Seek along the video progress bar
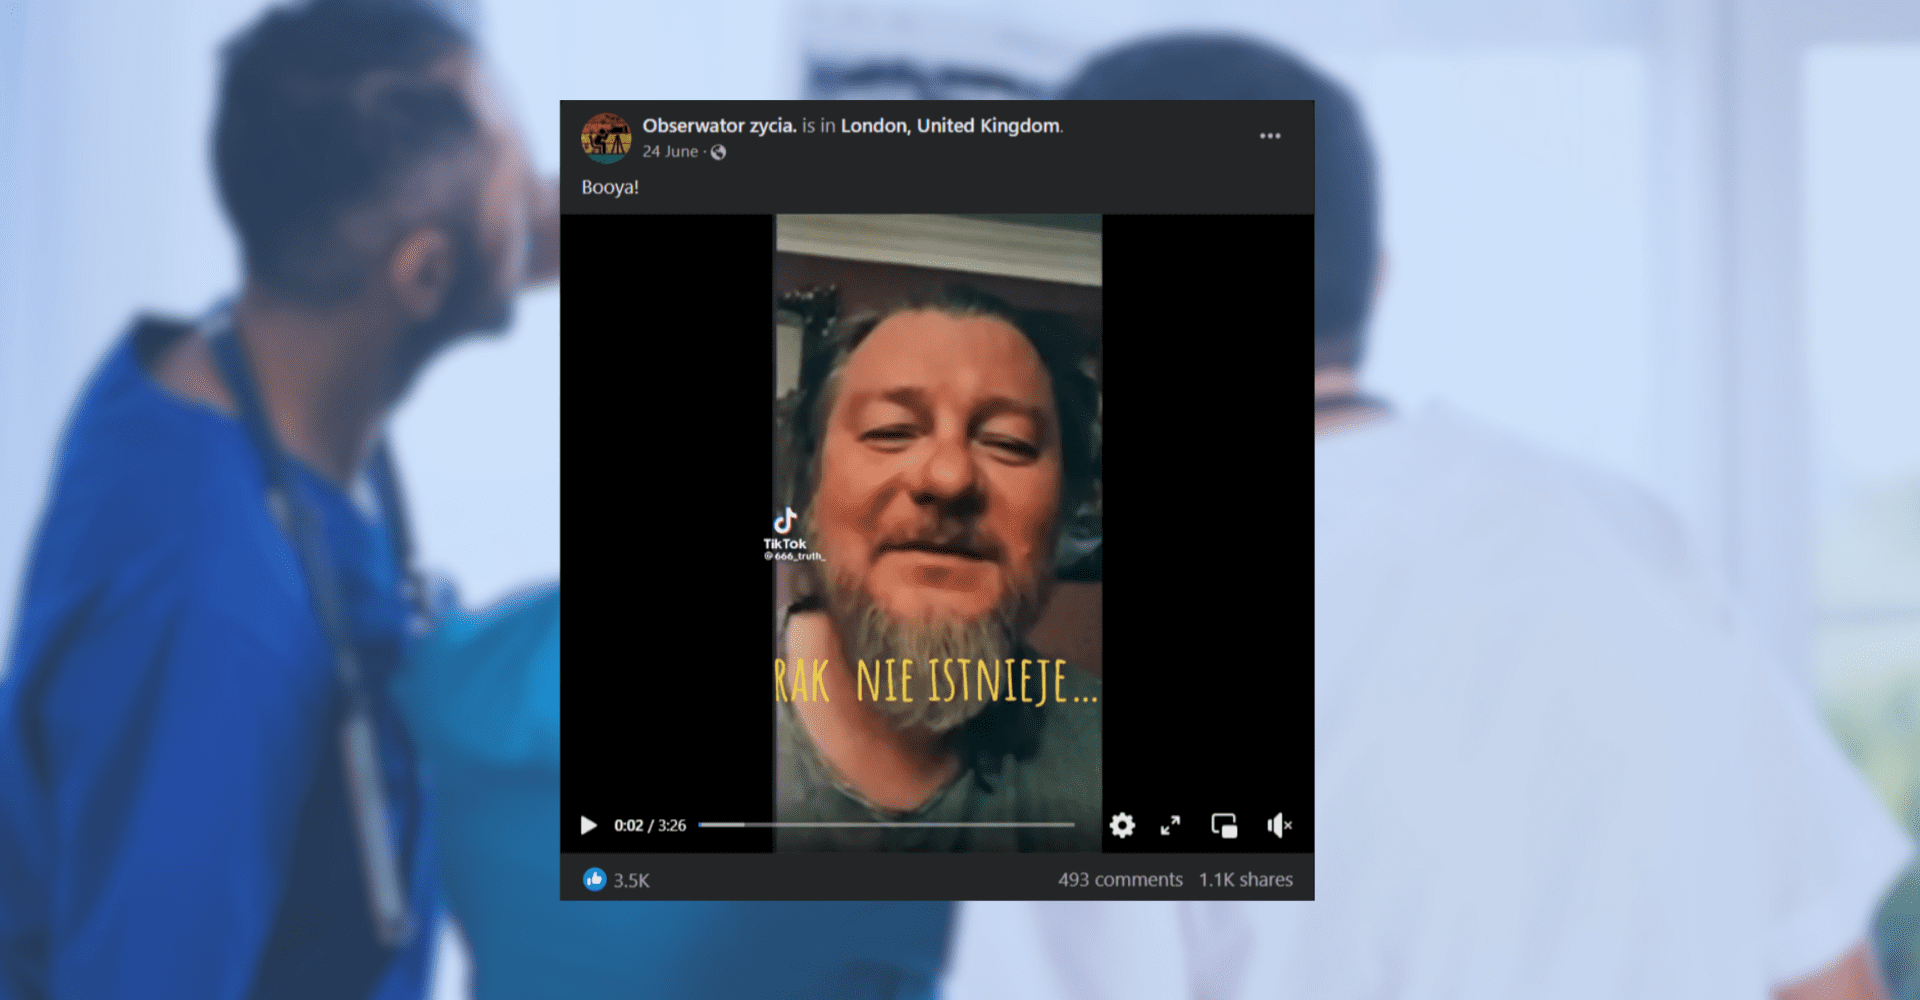The width and height of the screenshot is (1920, 1000). coord(886,825)
